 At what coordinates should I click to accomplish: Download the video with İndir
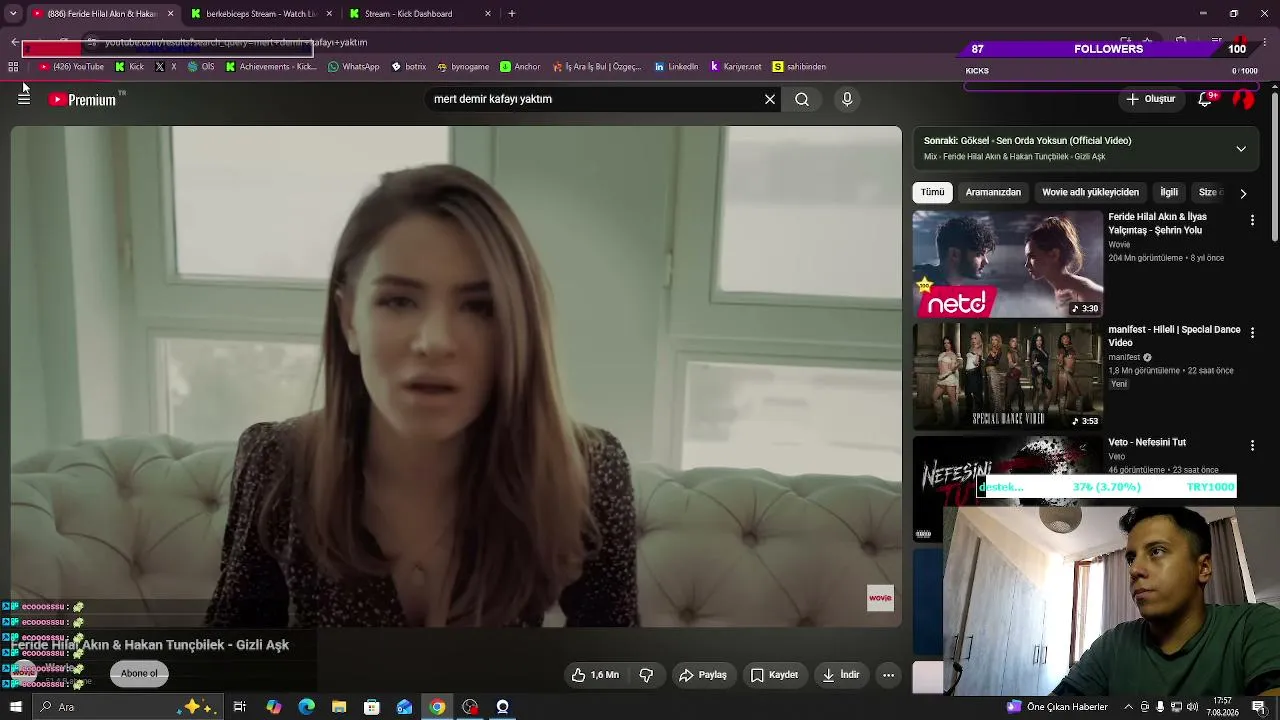[841, 675]
